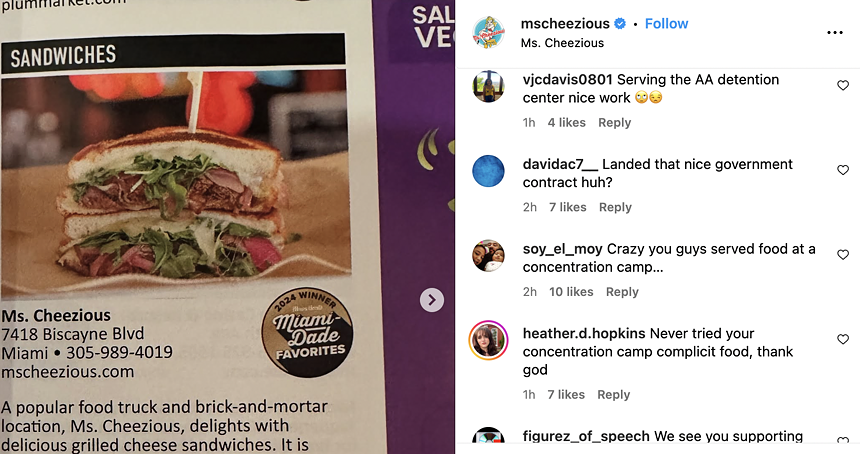View the 10 likes on soy_el_moy's comment

pos(571,292)
